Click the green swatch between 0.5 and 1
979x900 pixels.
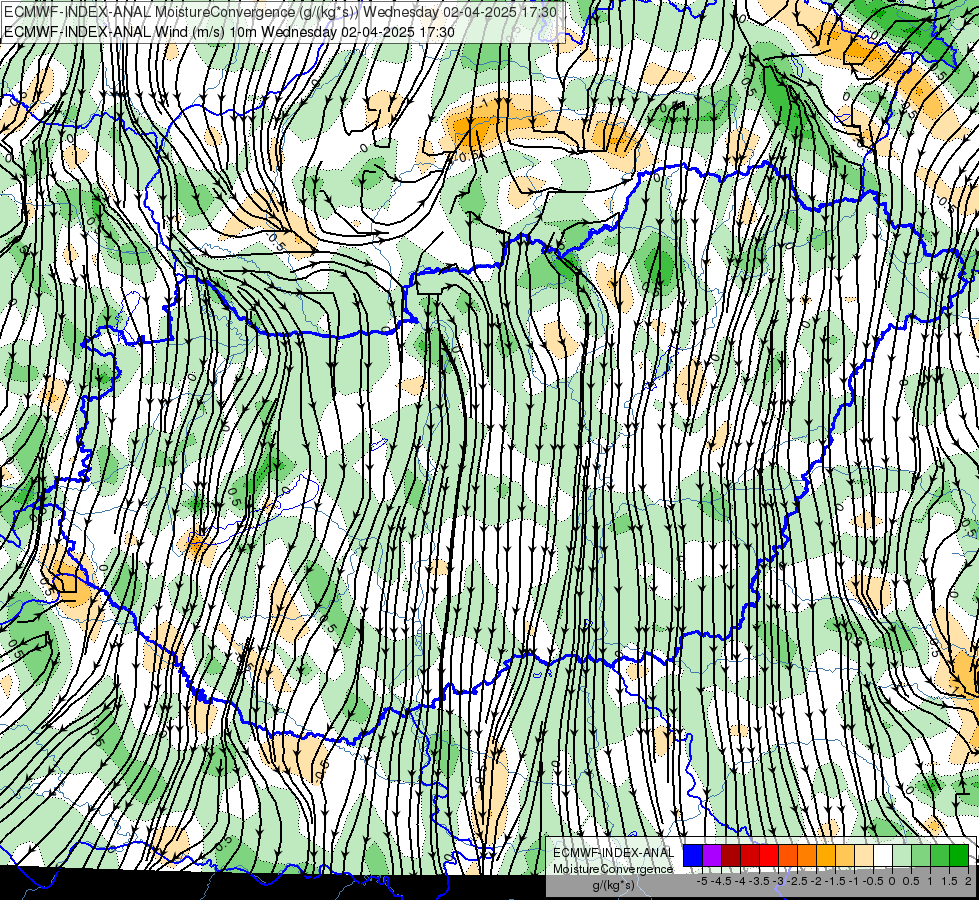tap(921, 856)
